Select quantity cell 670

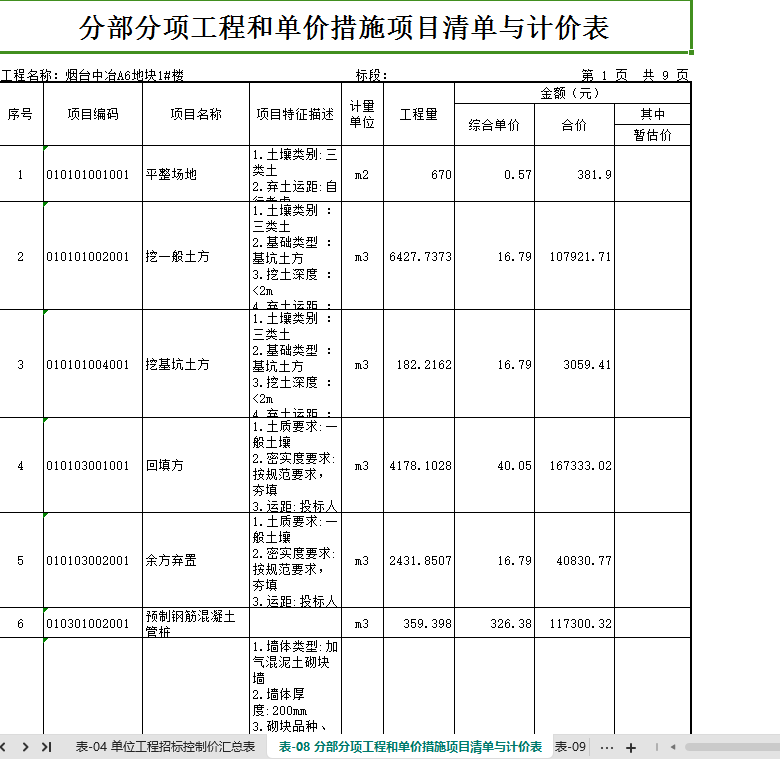419,174
